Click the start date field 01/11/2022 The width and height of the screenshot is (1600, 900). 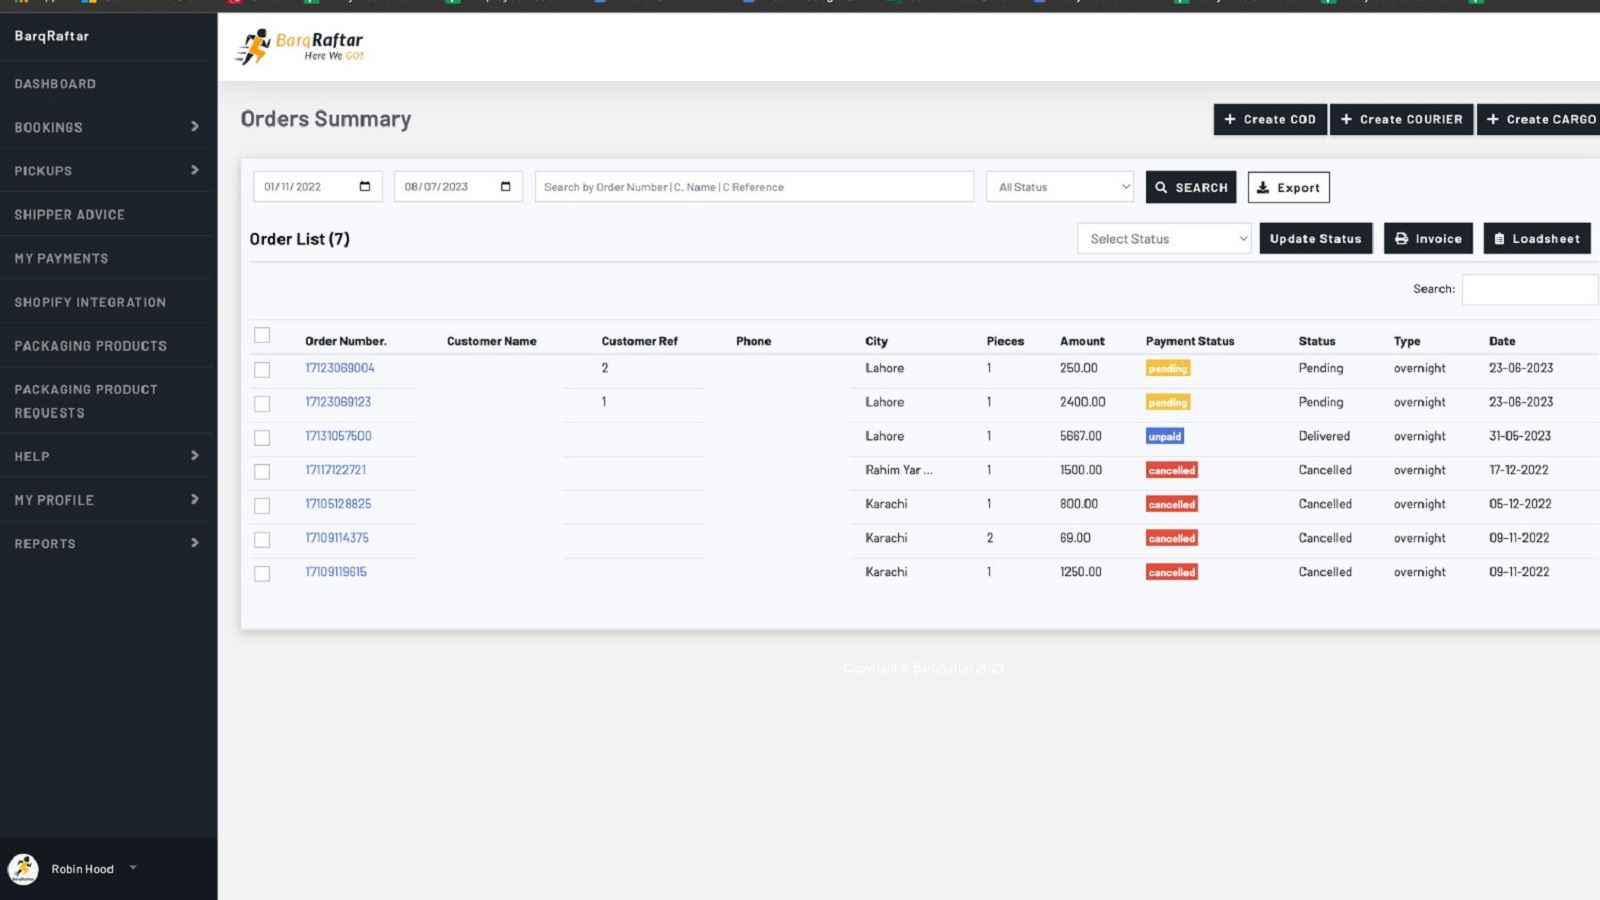pos(318,187)
